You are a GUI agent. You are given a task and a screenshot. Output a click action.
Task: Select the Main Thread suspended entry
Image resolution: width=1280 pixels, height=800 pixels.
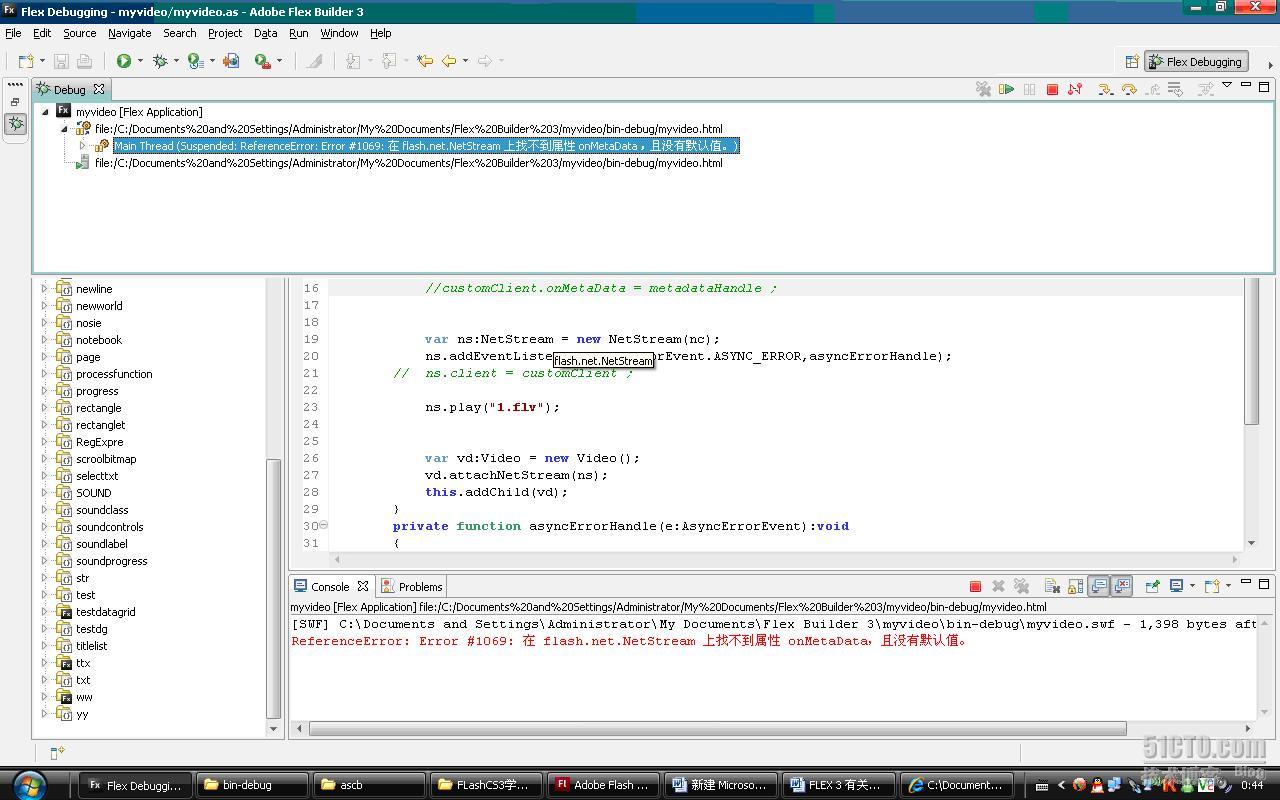click(426, 146)
